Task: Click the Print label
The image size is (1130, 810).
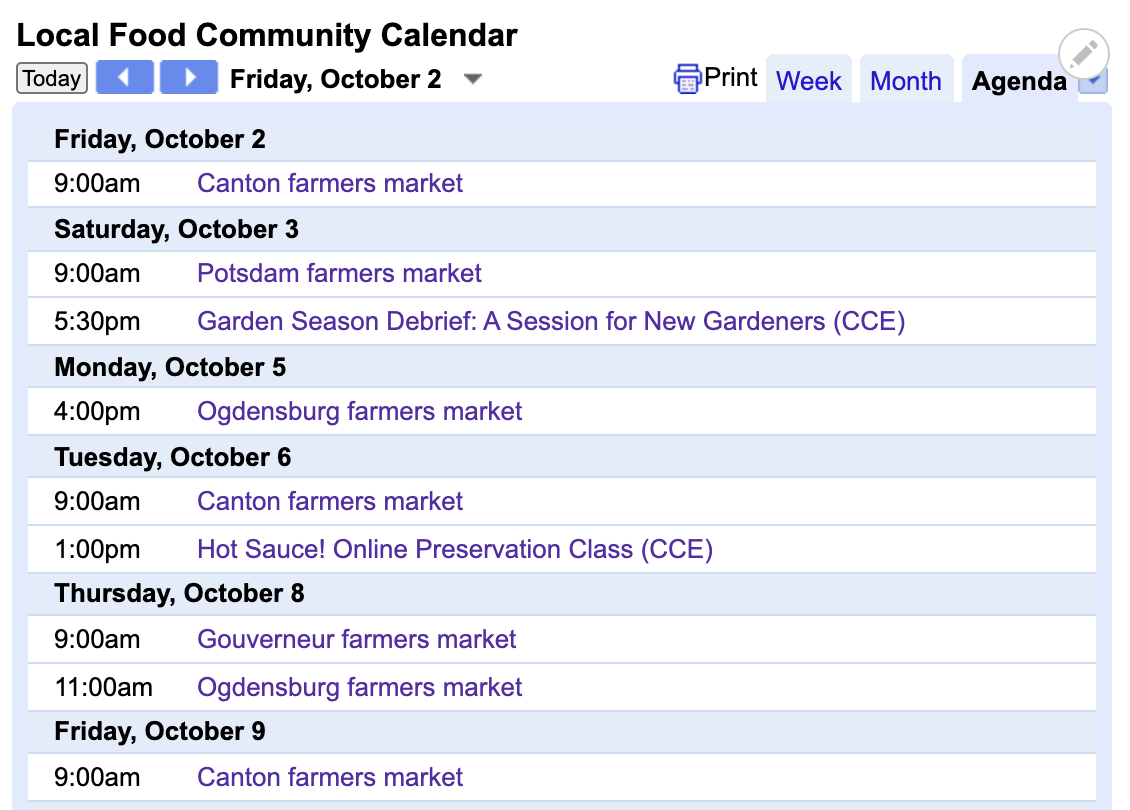Action: pyautogui.click(x=731, y=78)
